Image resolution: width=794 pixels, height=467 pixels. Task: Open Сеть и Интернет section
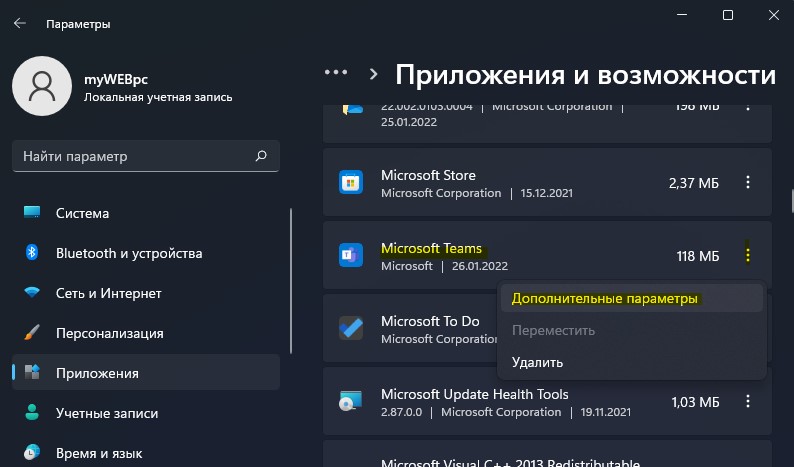(146, 293)
